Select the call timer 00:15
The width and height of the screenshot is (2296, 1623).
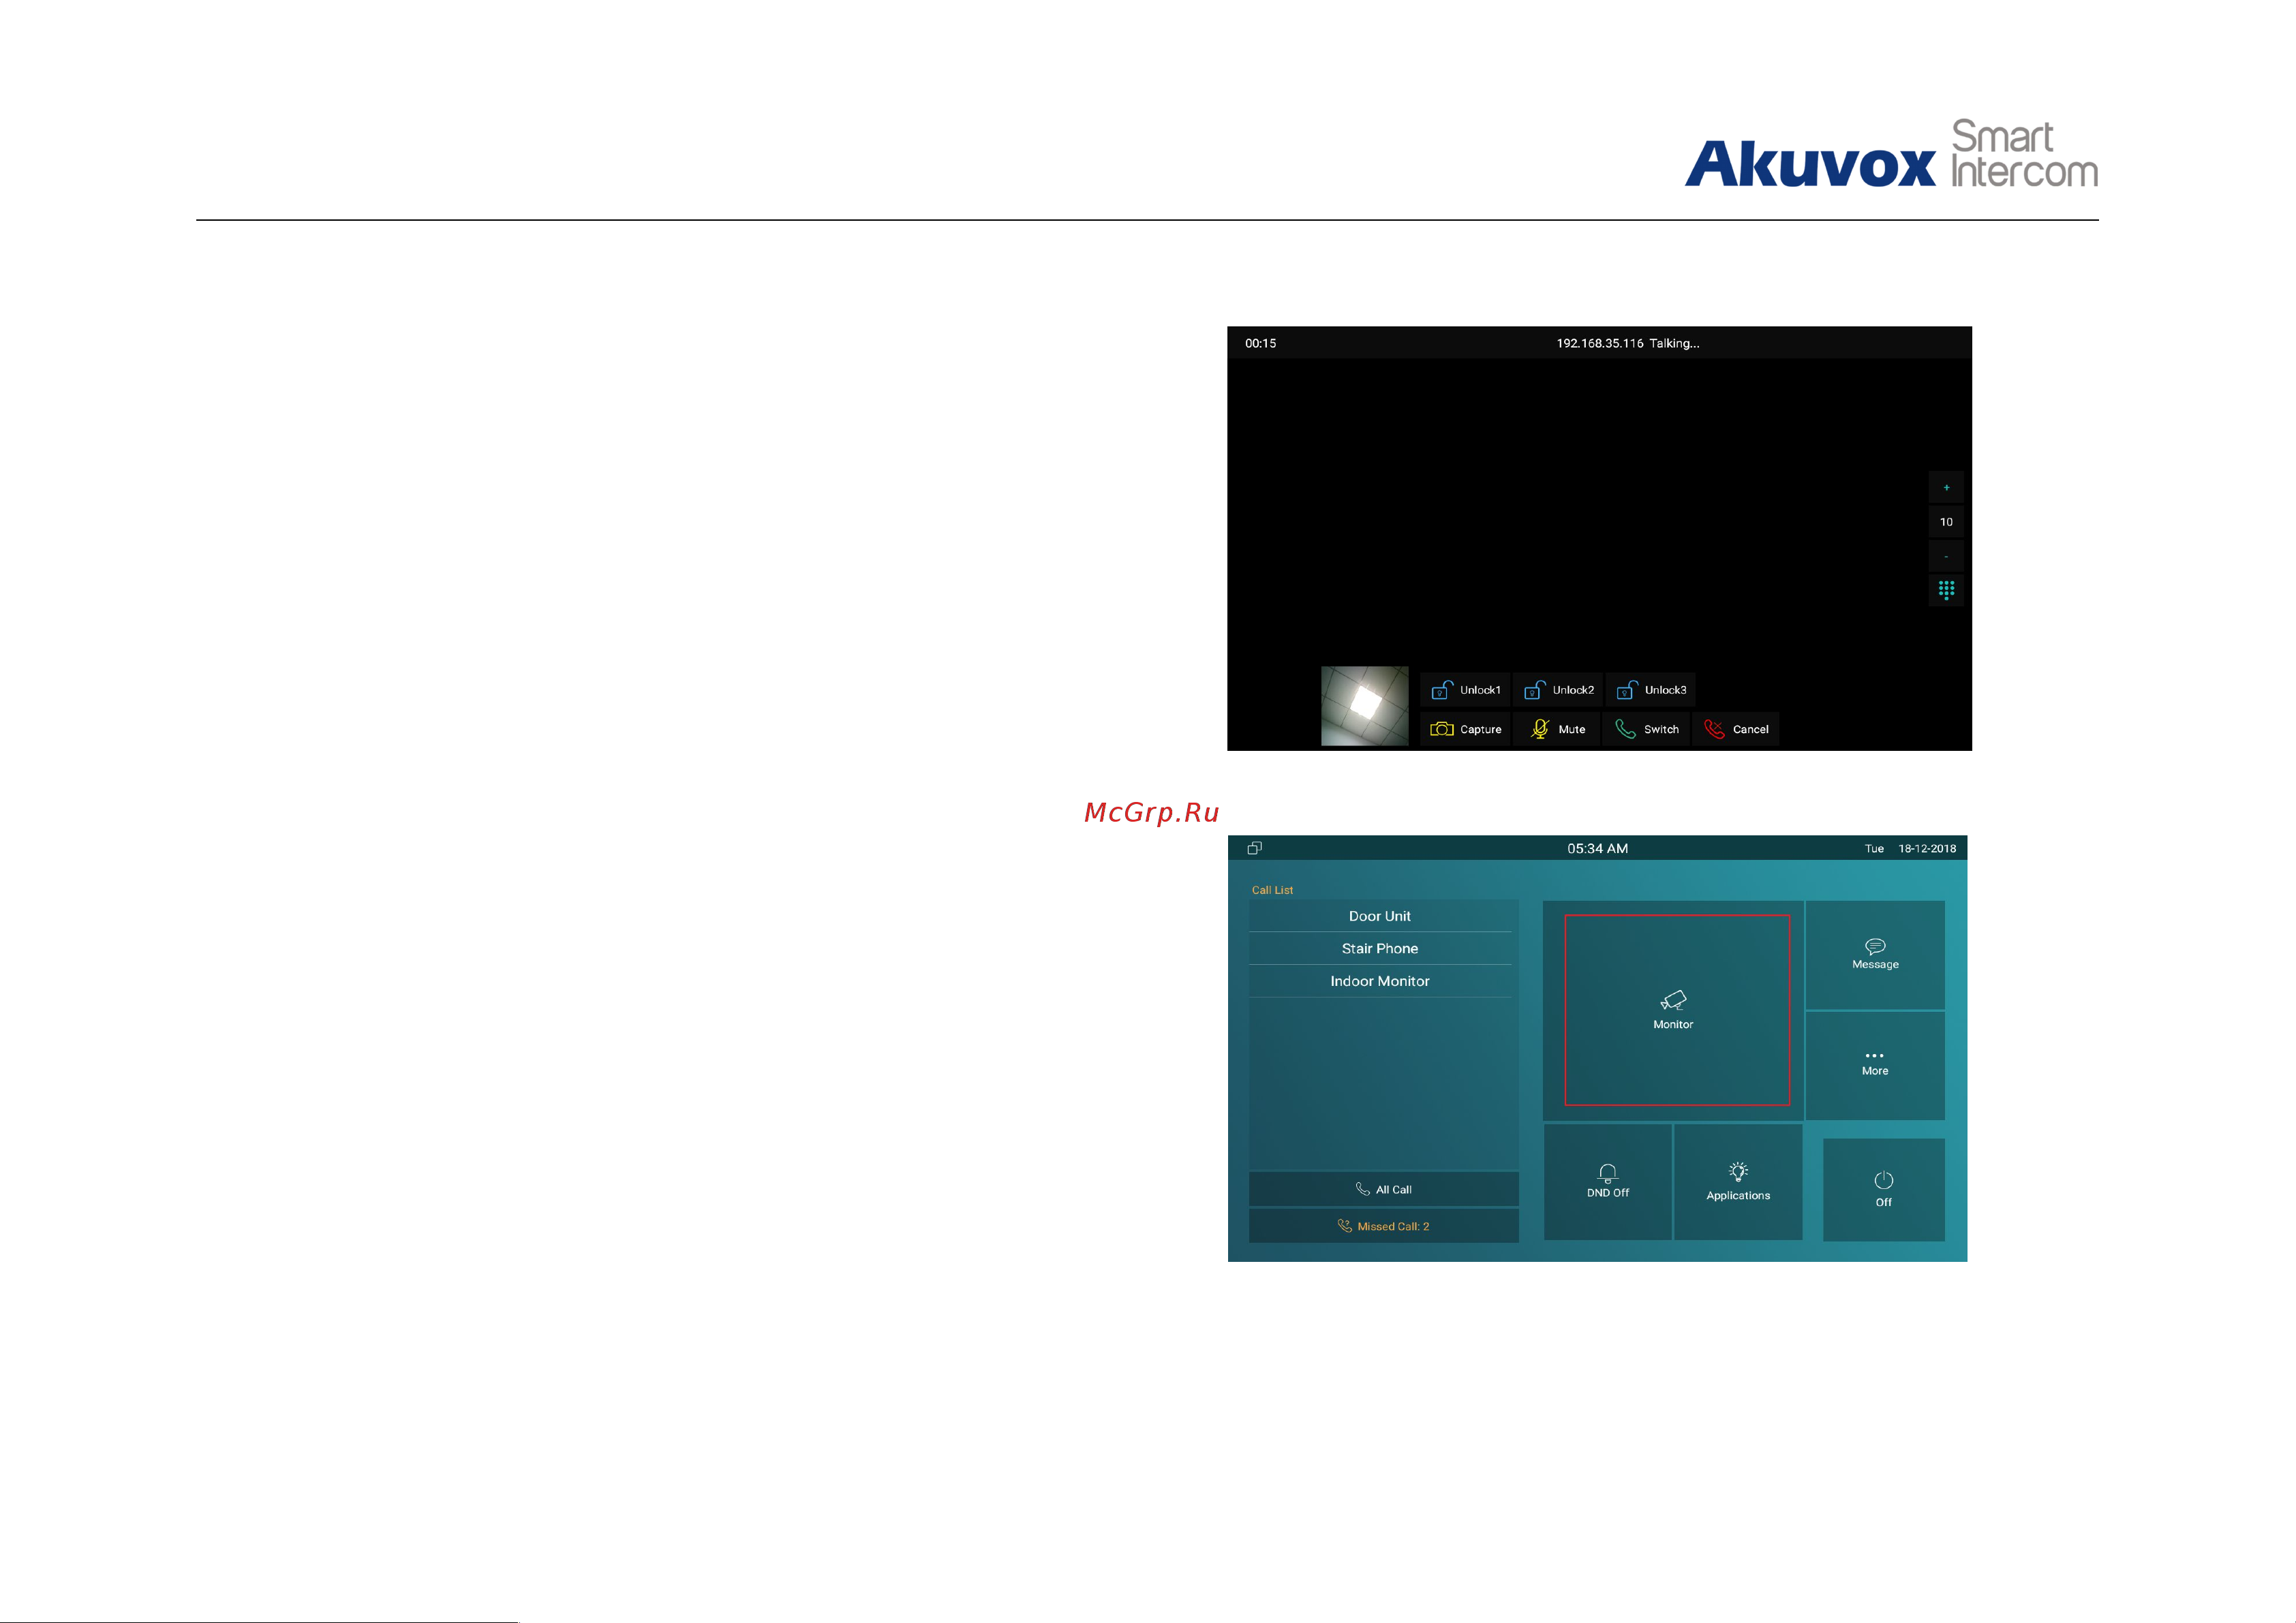click(1260, 343)
